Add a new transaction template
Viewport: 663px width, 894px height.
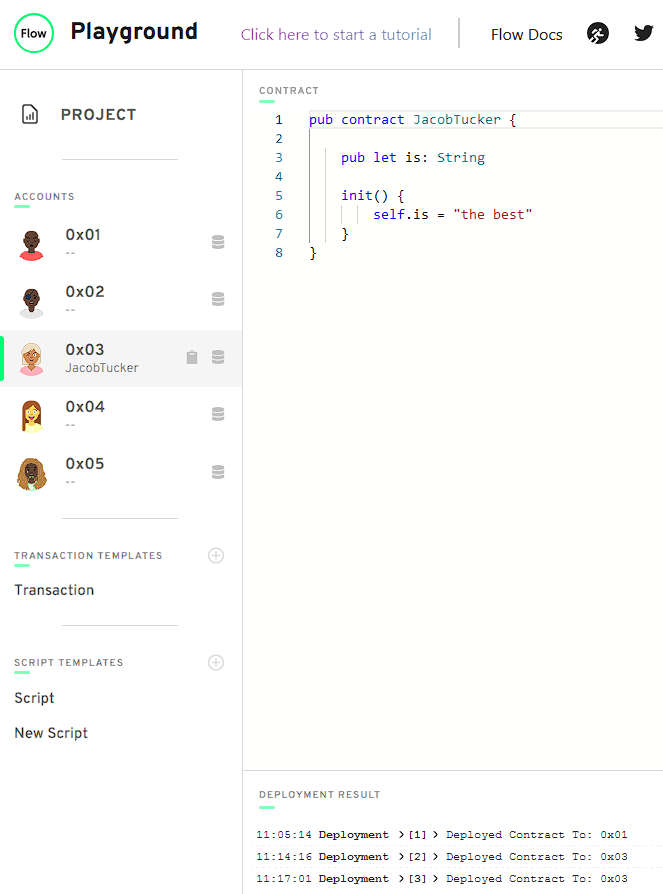tap(216, 555)
